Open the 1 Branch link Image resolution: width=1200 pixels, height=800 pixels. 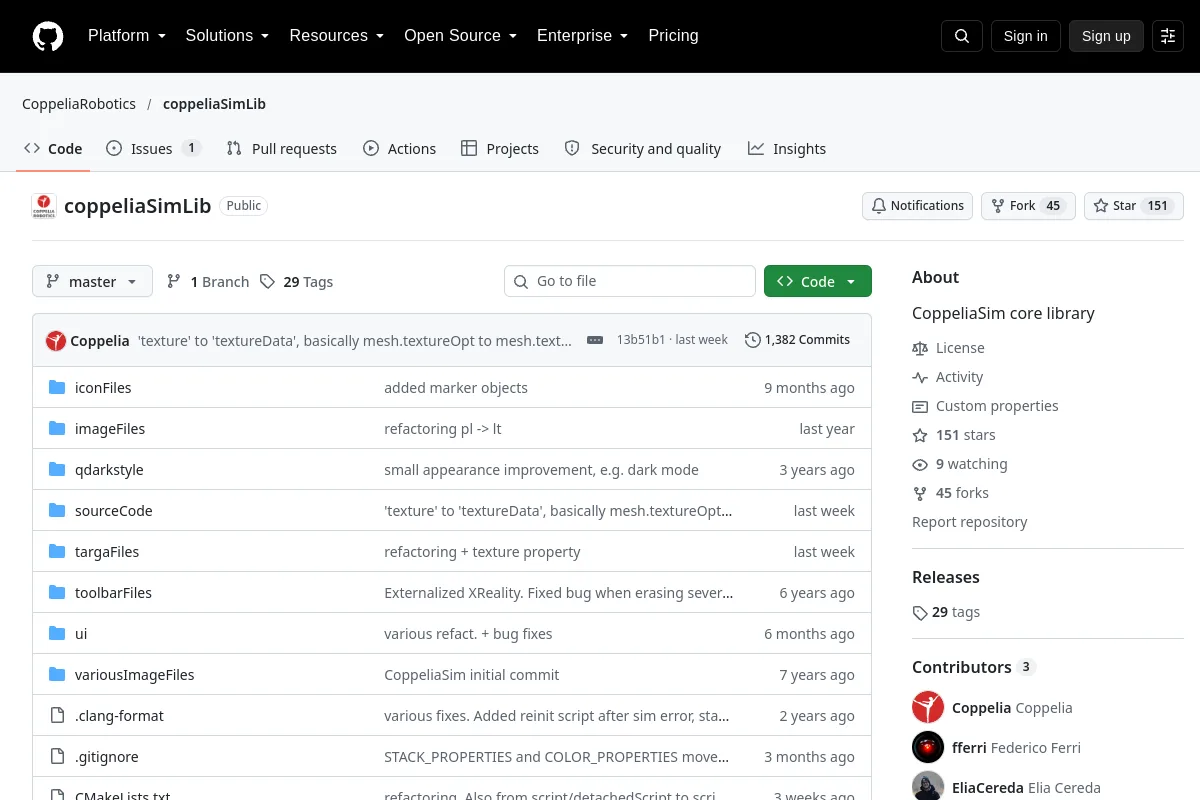click(208, 282)
